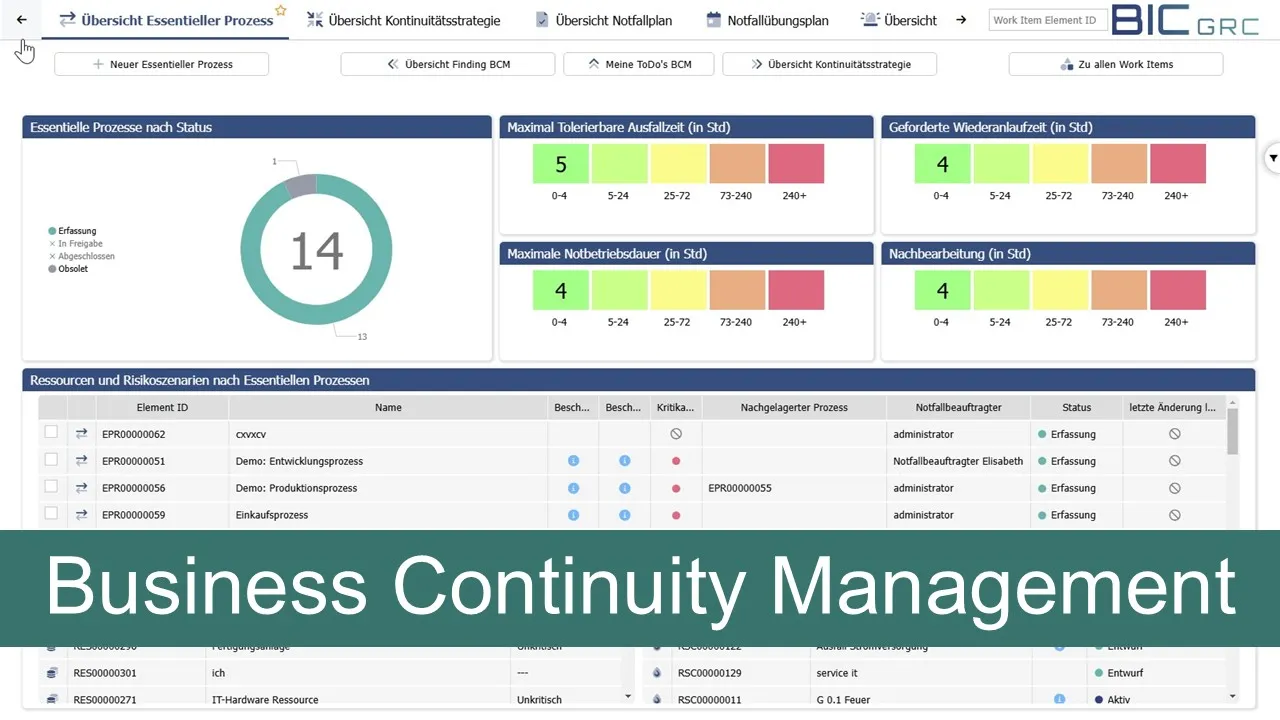Click the red Kritikalität dot for Einkaufsprozess
Viewport: 1280px width, 720px height.
point(675,514)
